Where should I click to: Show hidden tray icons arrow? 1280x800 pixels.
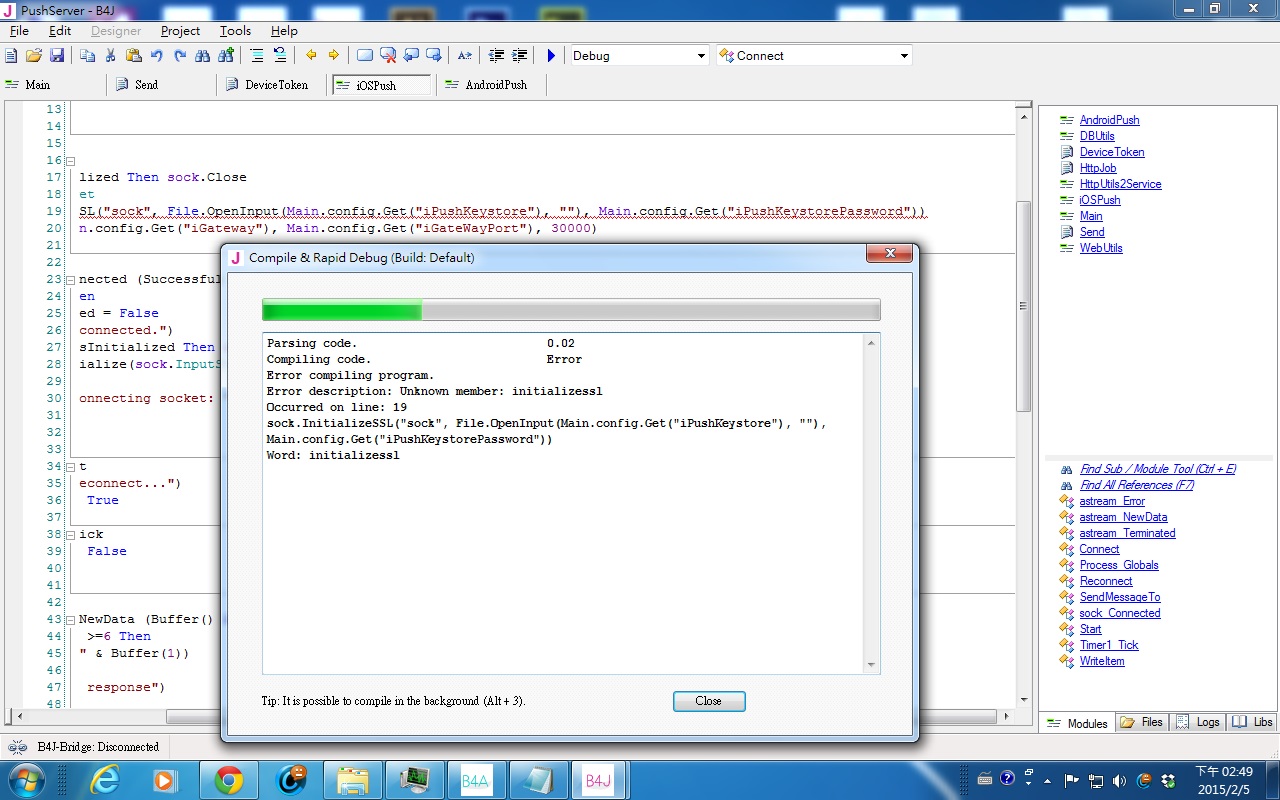1049,780
